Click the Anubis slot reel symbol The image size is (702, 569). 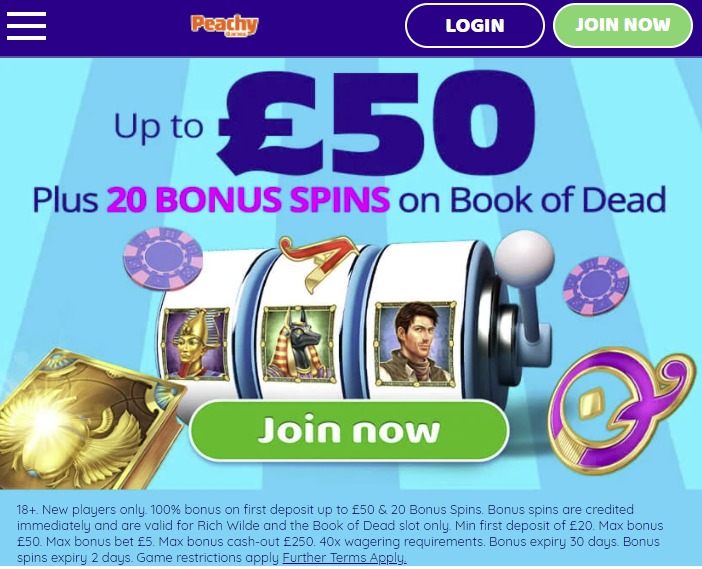[299, 344]
